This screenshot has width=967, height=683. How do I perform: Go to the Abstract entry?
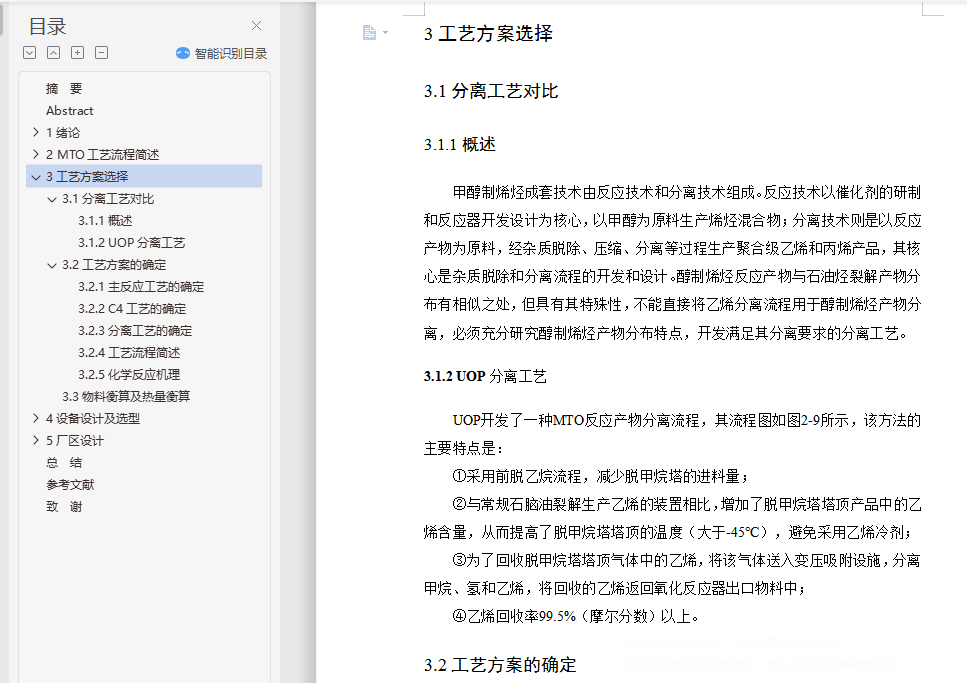[70, 111]
